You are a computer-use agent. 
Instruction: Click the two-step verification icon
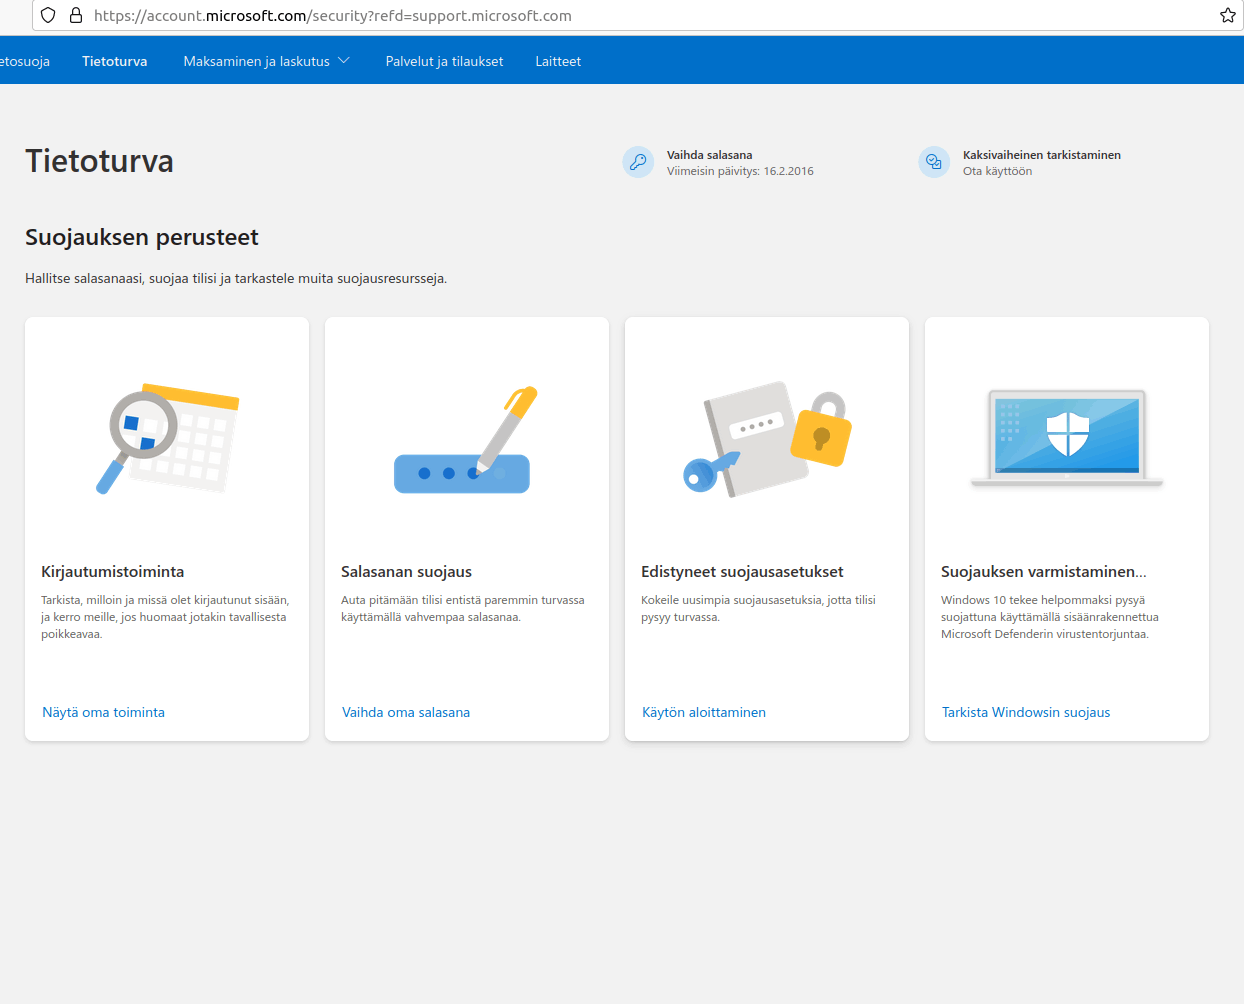(934, 162)
